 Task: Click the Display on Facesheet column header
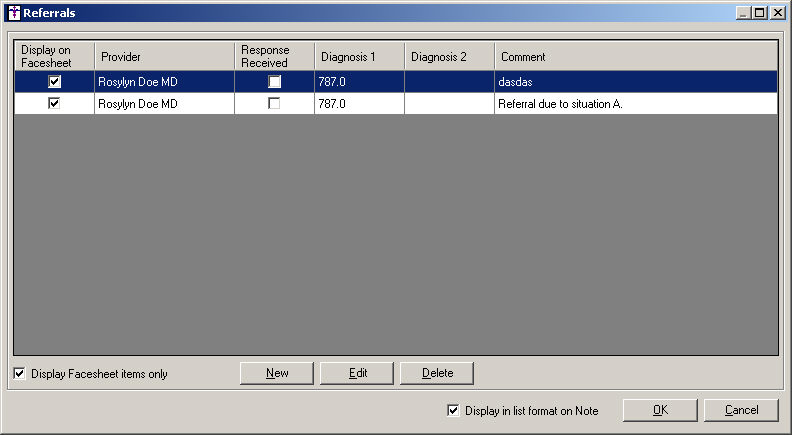55,57
